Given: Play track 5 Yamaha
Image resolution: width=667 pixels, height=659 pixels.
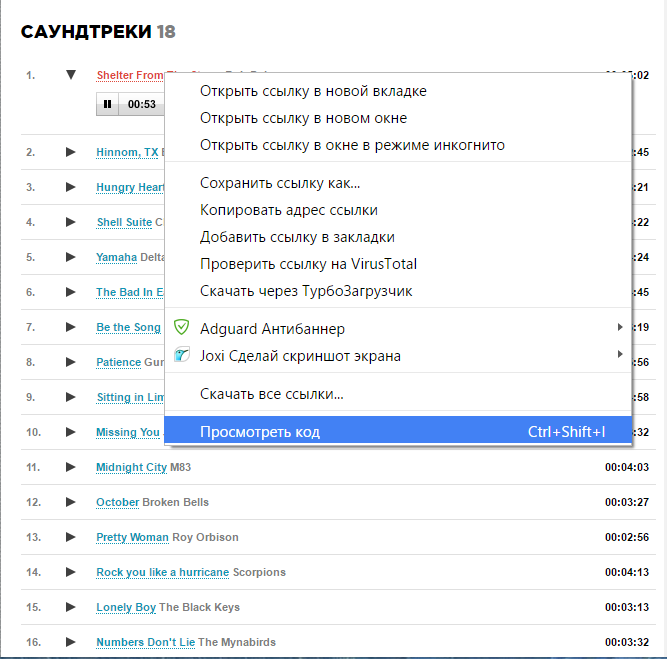Looking at the screenshot, I should (71, 257).
